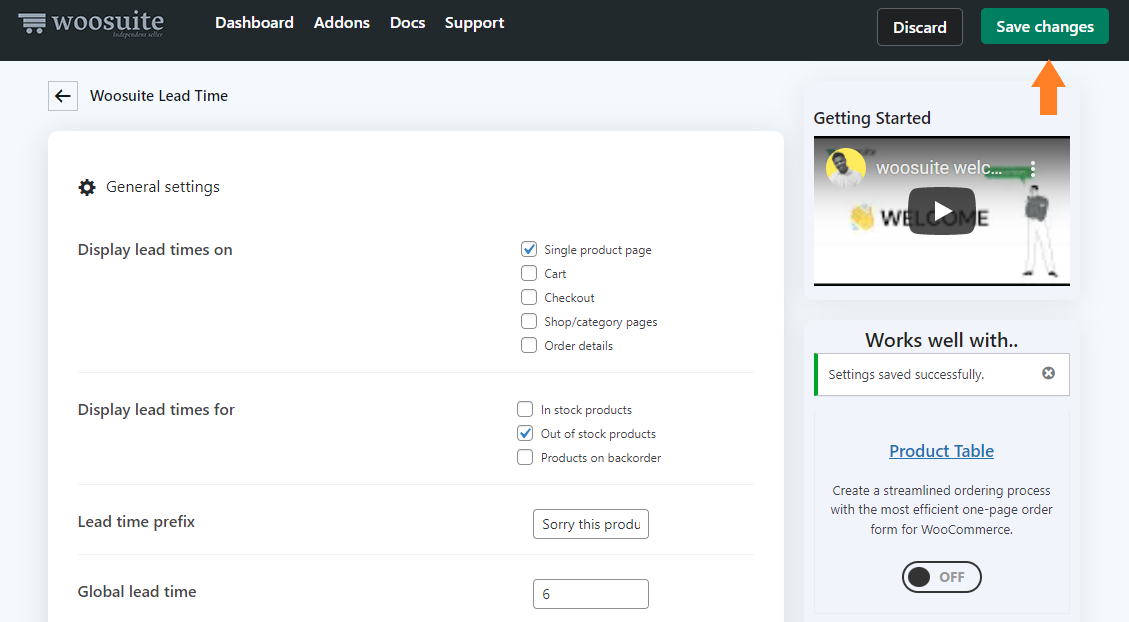Image resolution: width=1129 pixels, height=622 pixels.
Task: Focus the Global lead time field
Action: (590, 594)
